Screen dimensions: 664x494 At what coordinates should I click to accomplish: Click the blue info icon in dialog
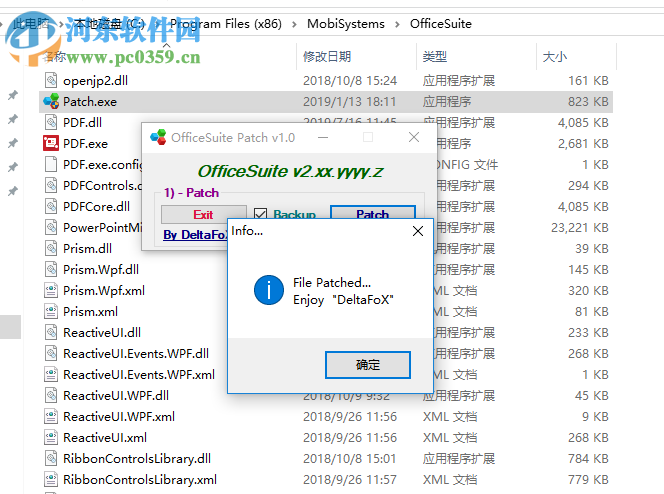[x=269, y=290]
